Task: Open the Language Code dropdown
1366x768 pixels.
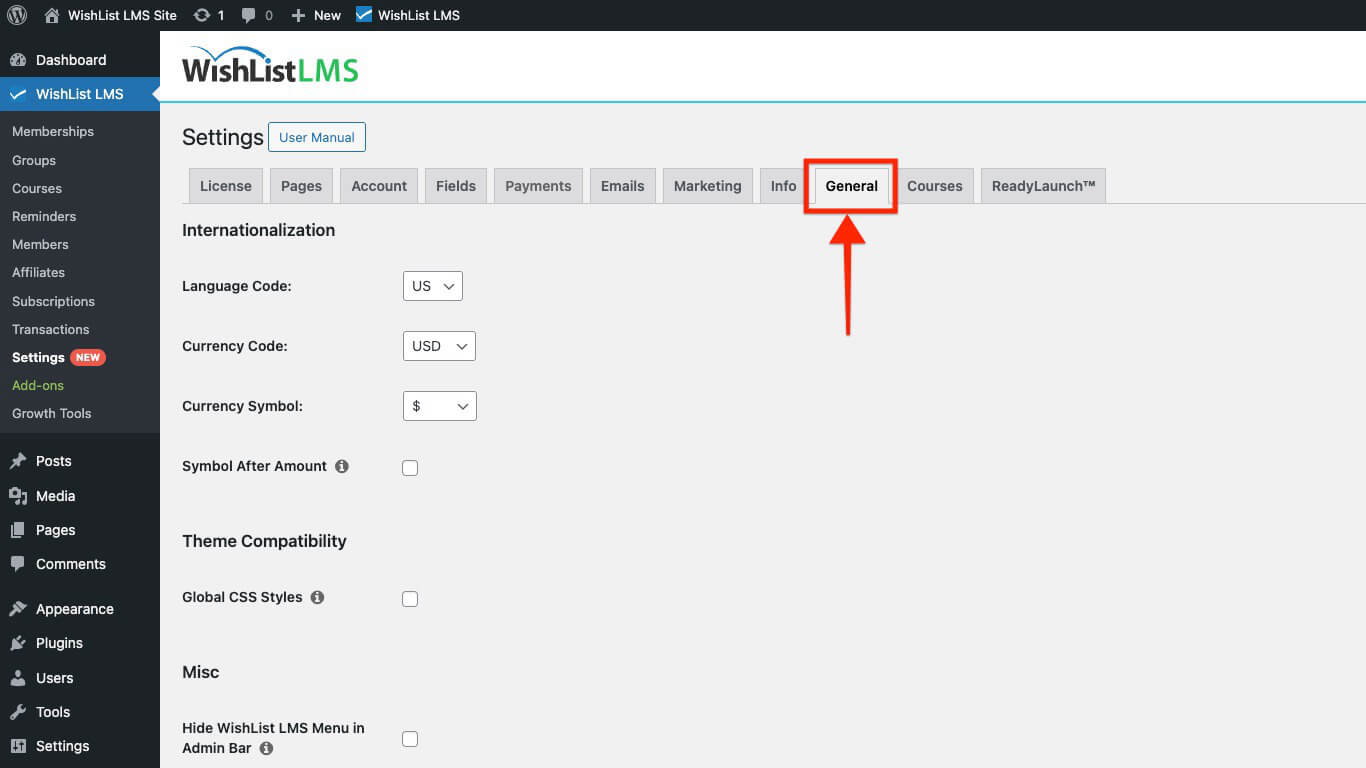Action: (x=432, y=285)
